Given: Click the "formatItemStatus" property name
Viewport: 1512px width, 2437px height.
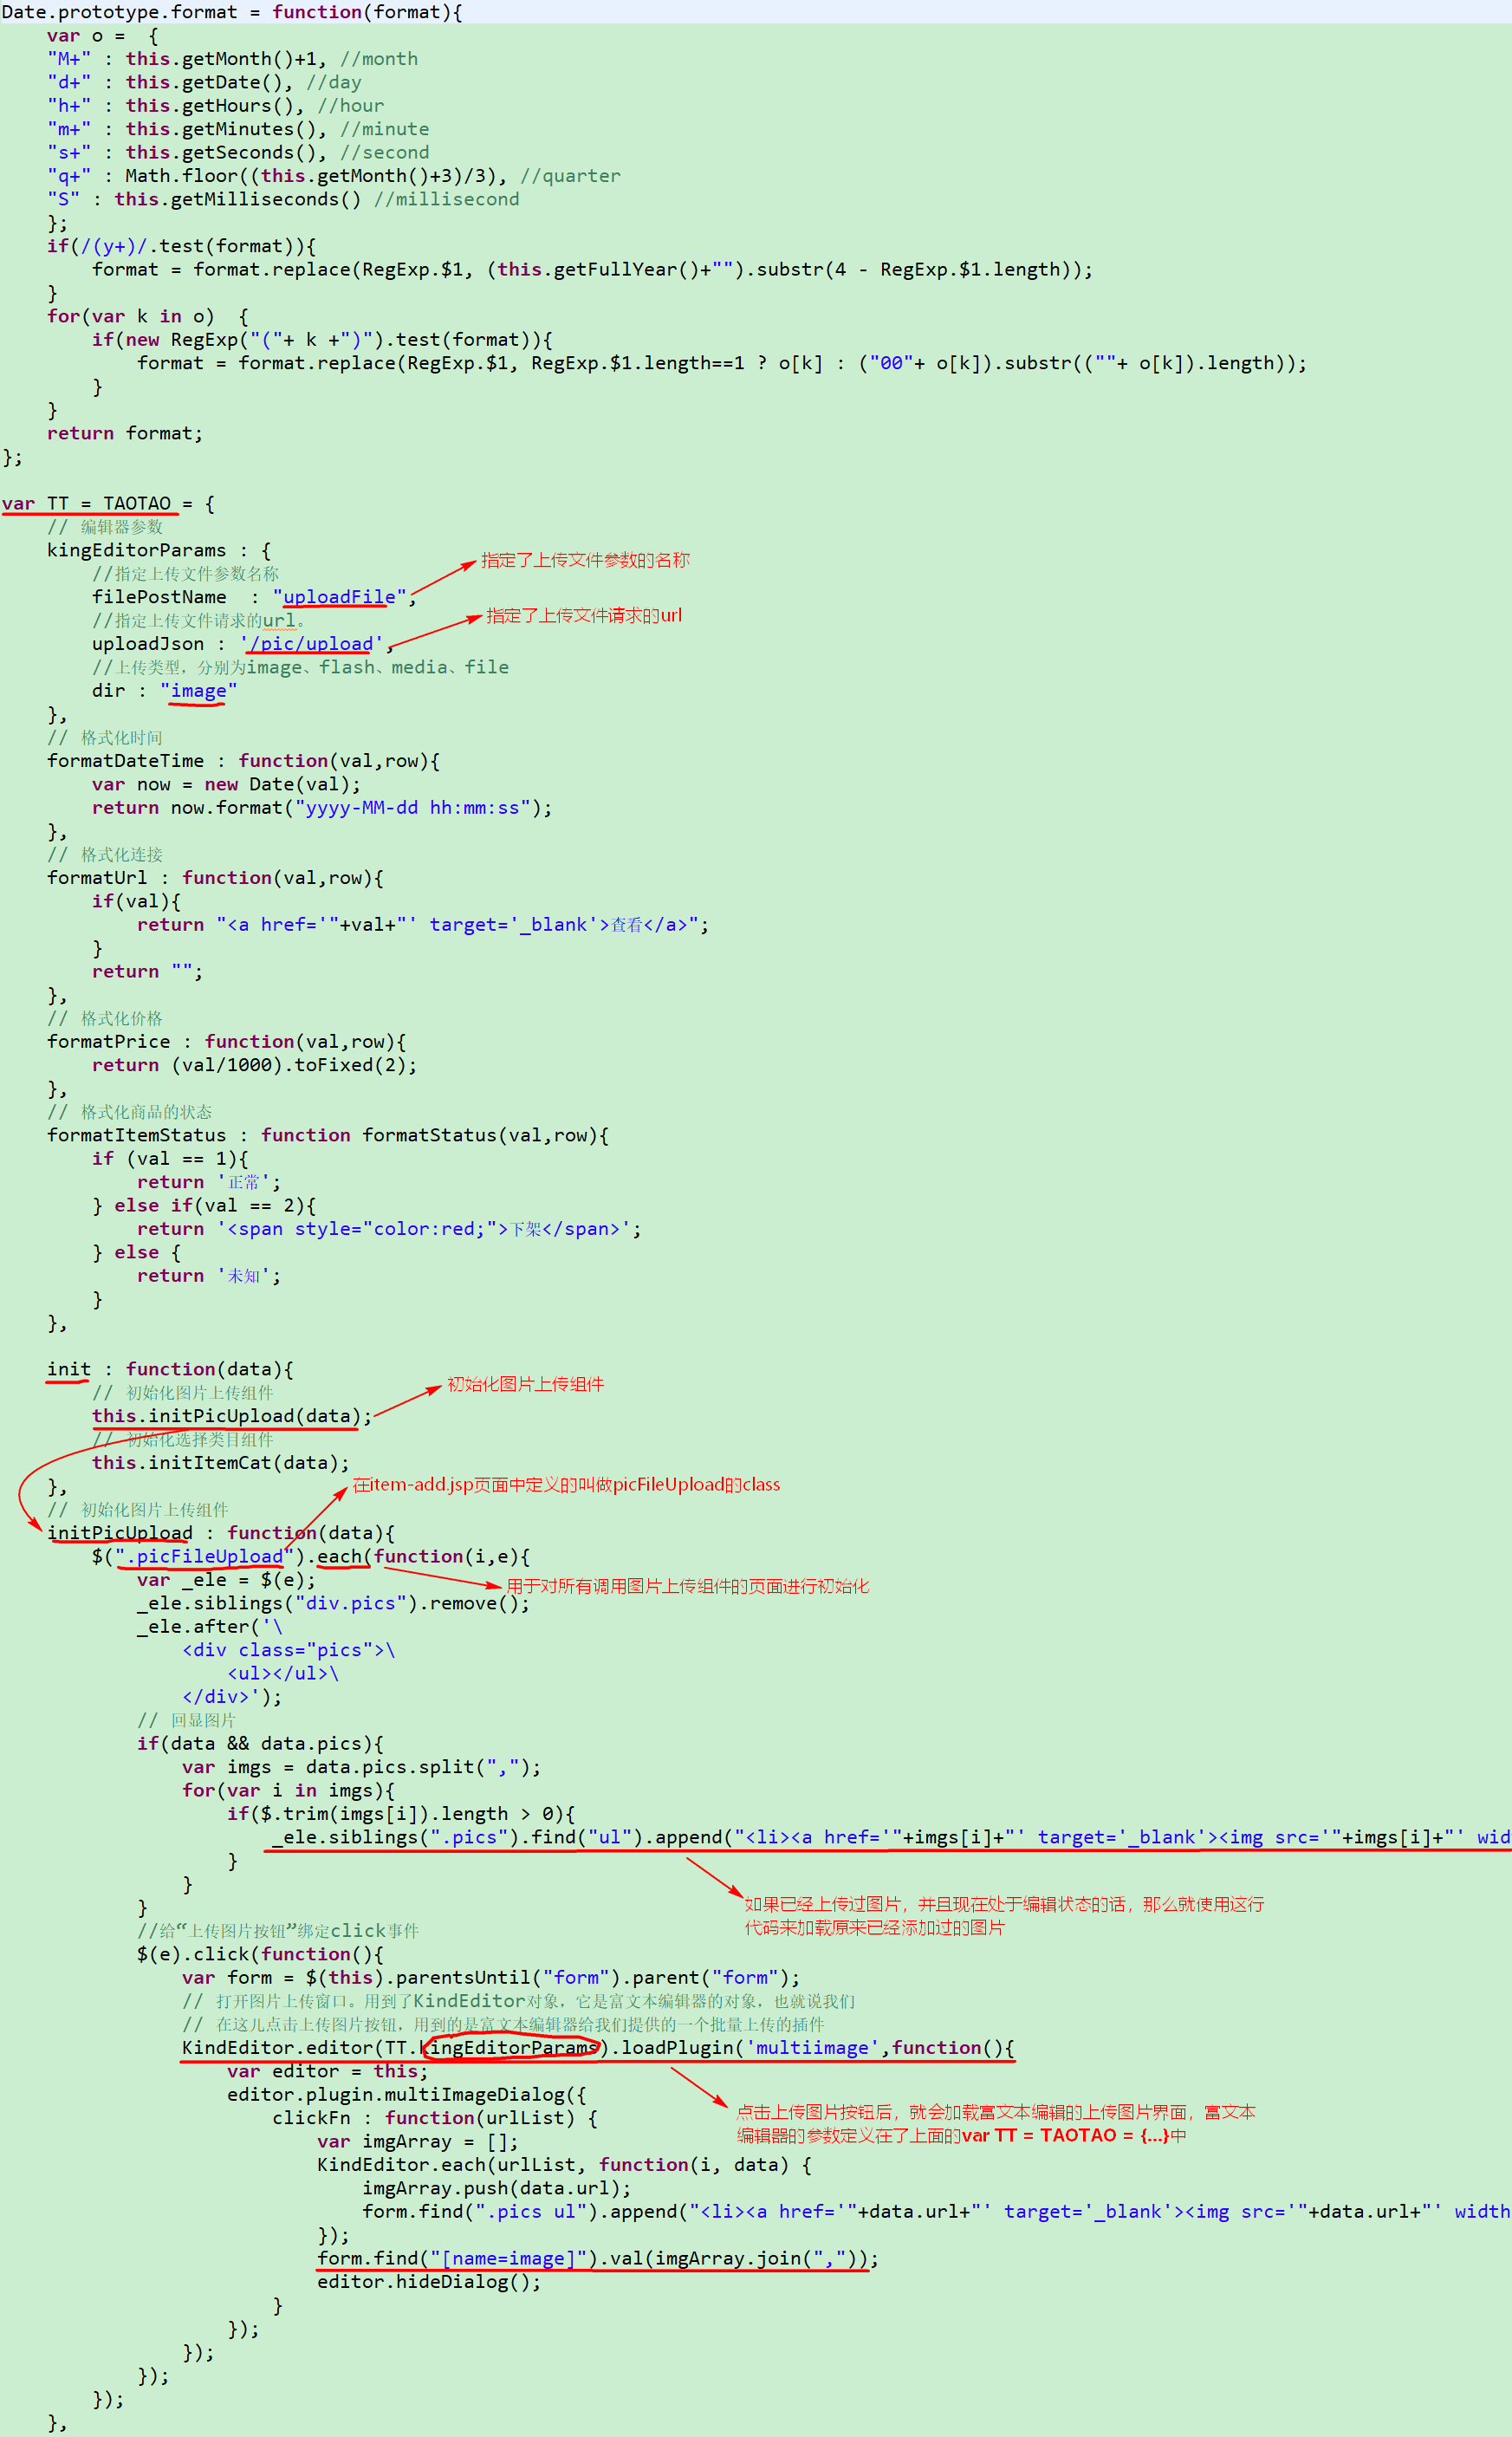Looking at the screenshot, I should tap(137, 1135).
